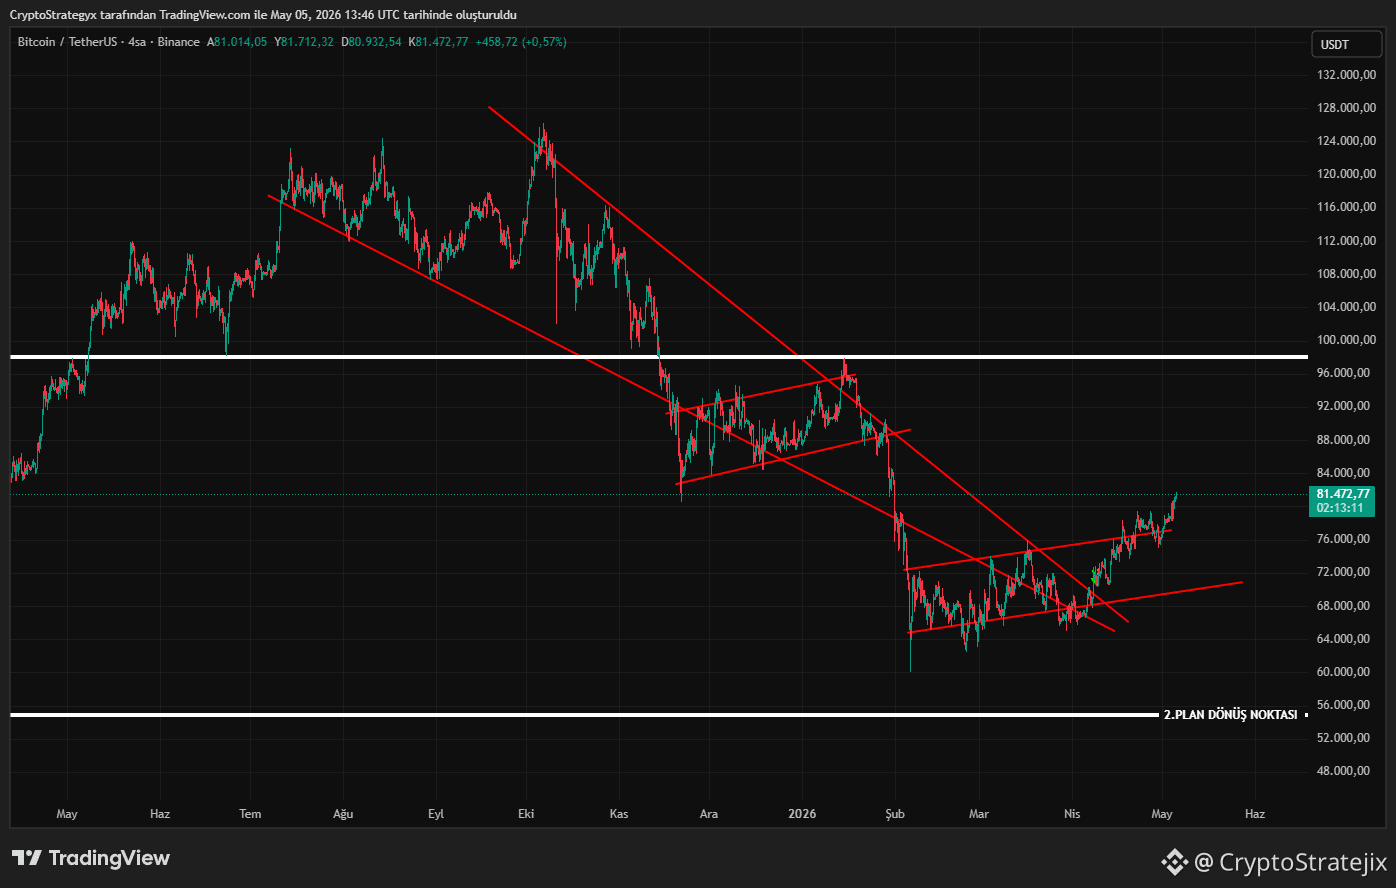The width and height of the screenshot is (1396, 888).
Task: Click the 2.PLAN DÖNÜŞ NOKTASI line label
Action: coord(1230,715)
